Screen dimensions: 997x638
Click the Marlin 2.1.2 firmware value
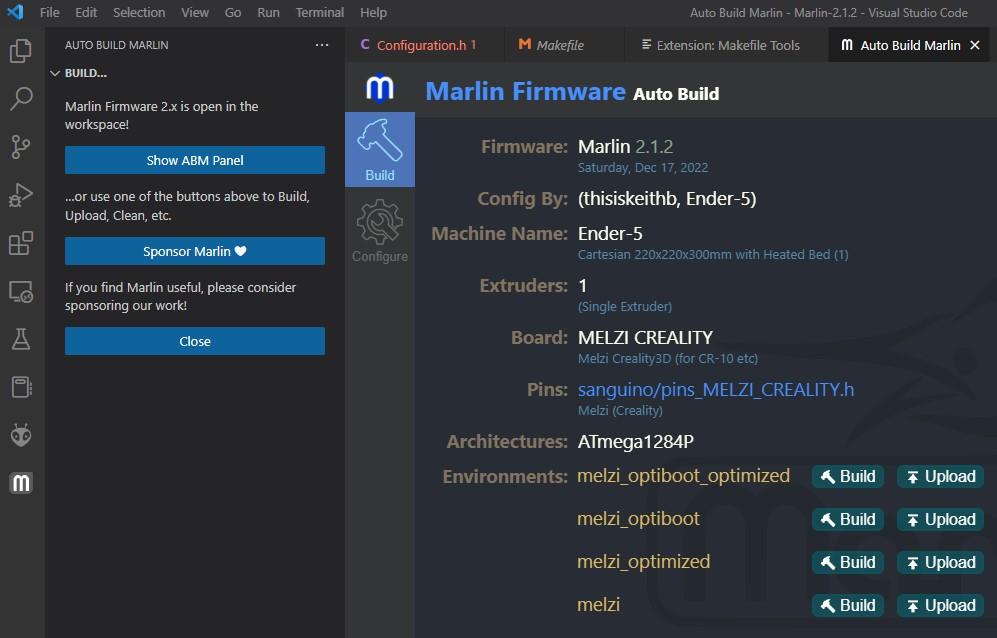pos(625,146)
